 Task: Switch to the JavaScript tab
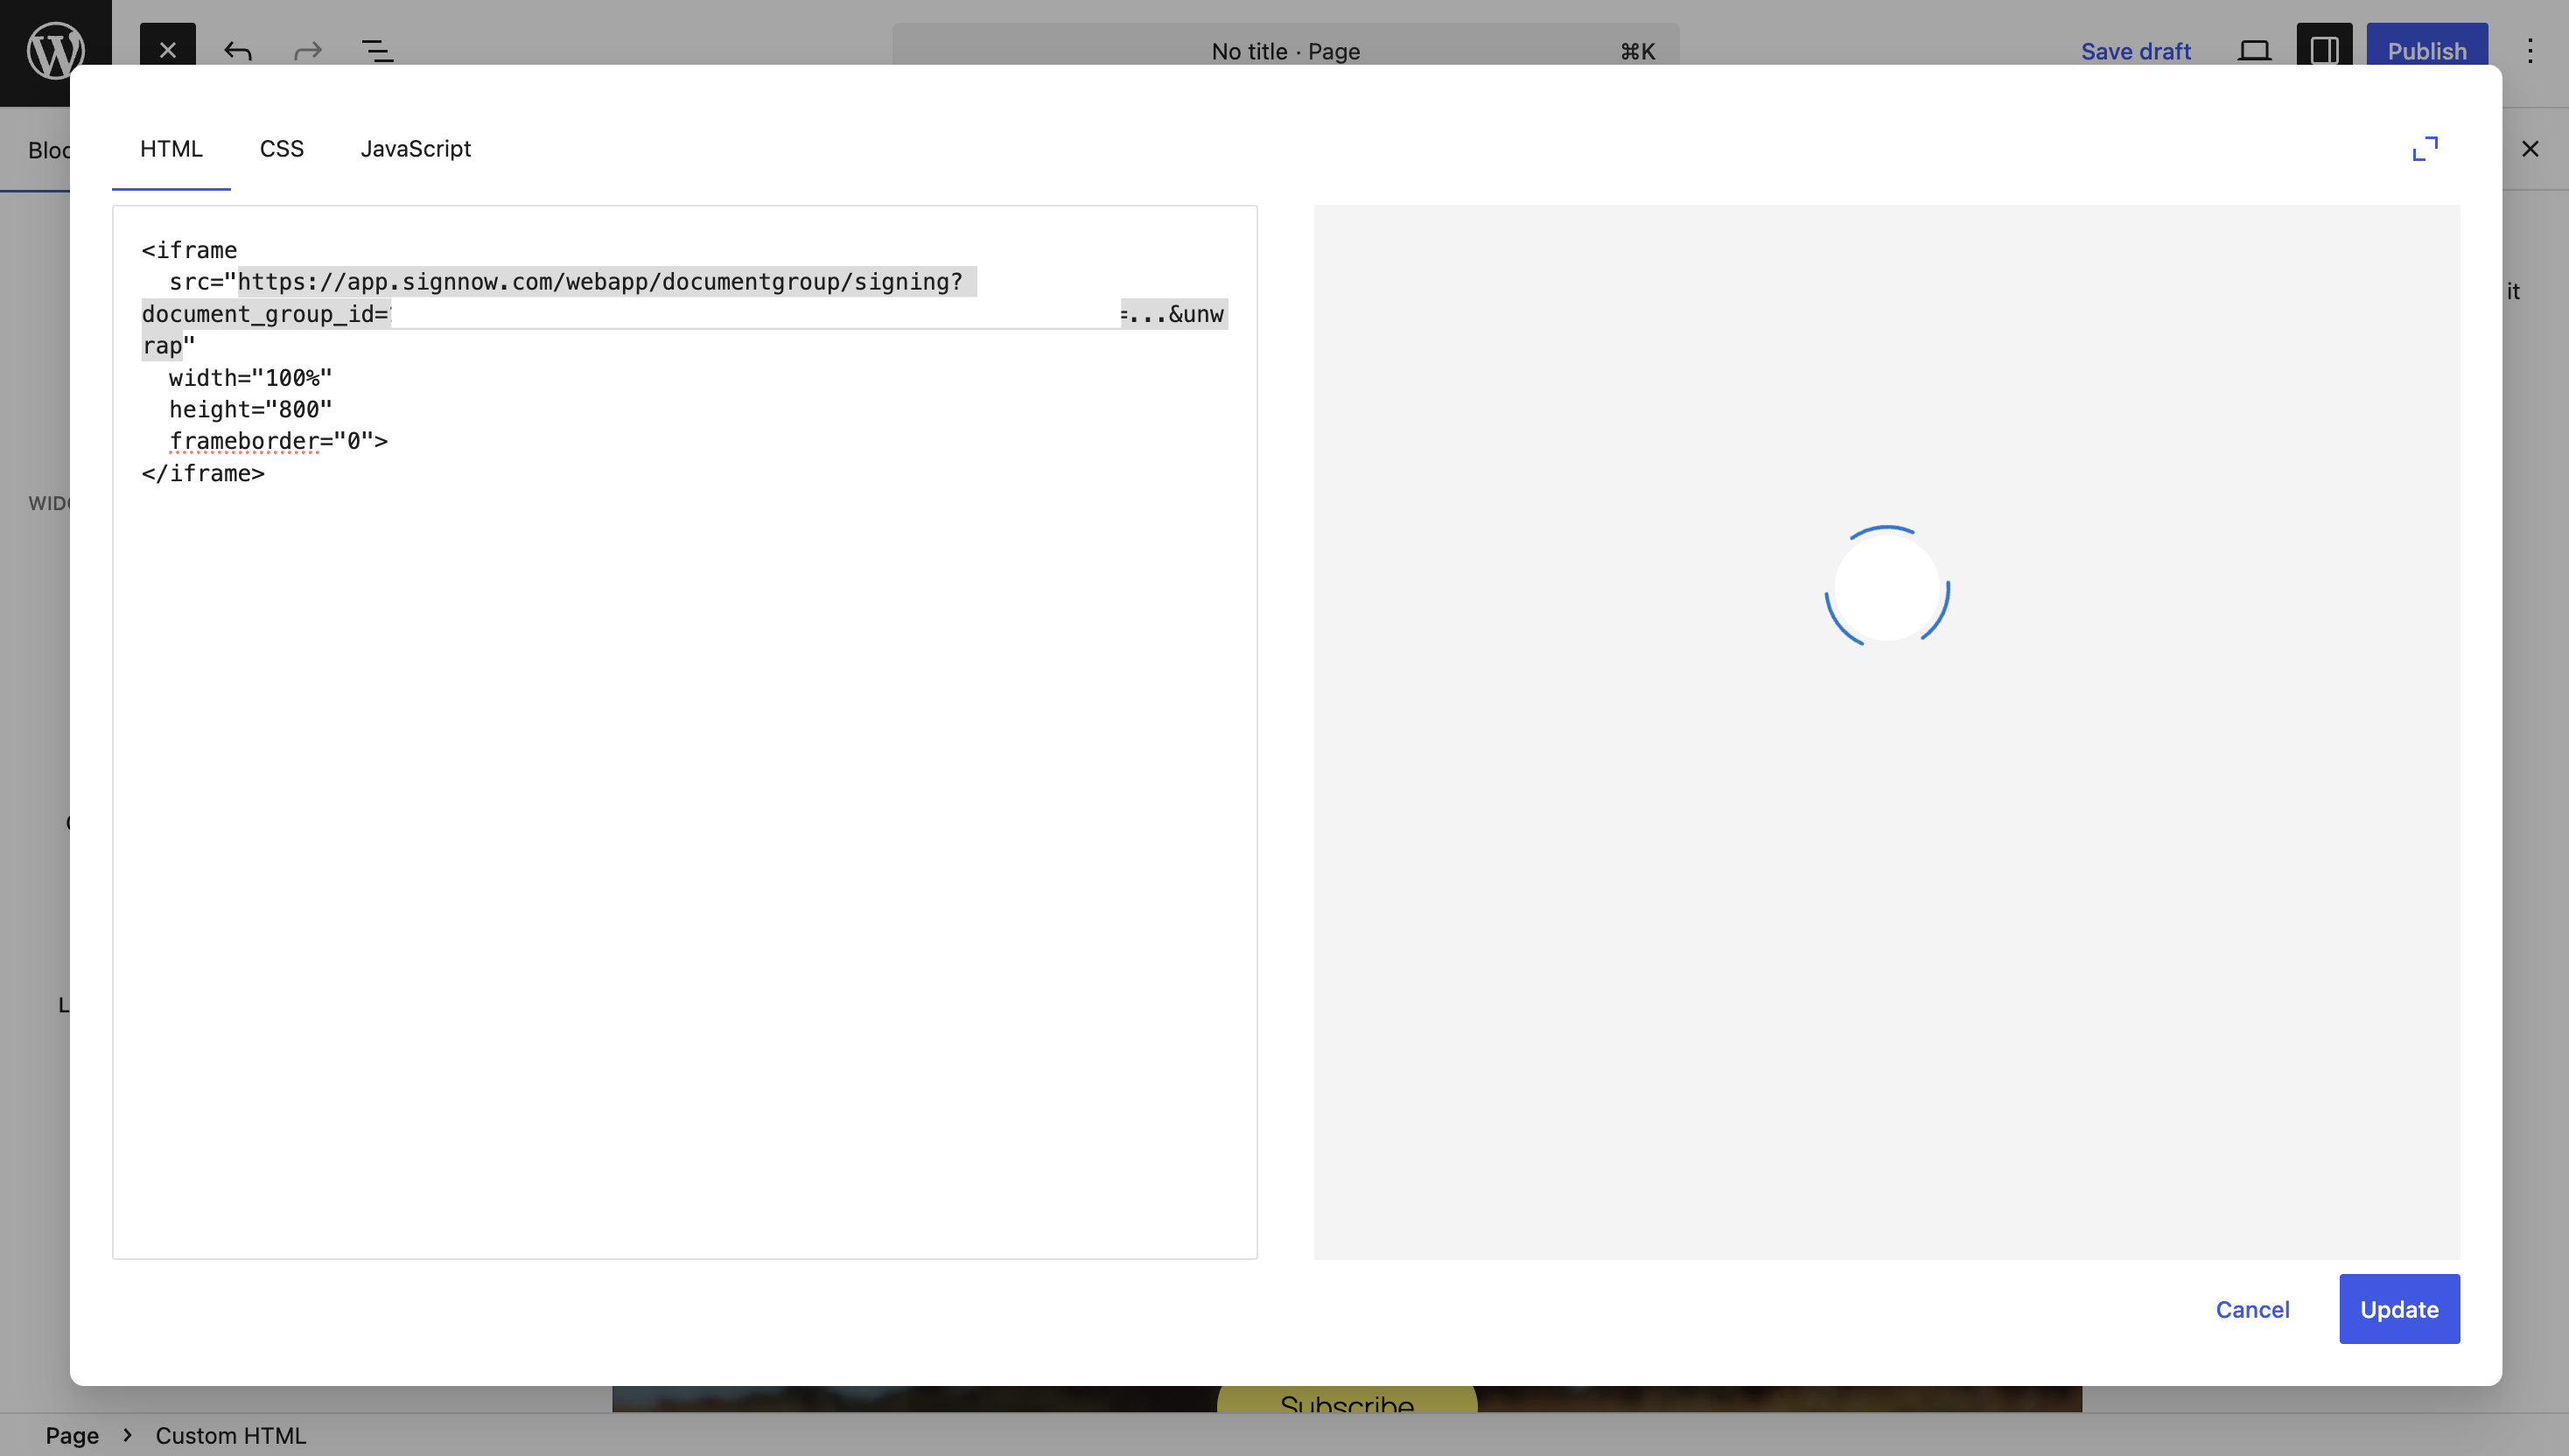pyautogui.click(x=416, y=149)
